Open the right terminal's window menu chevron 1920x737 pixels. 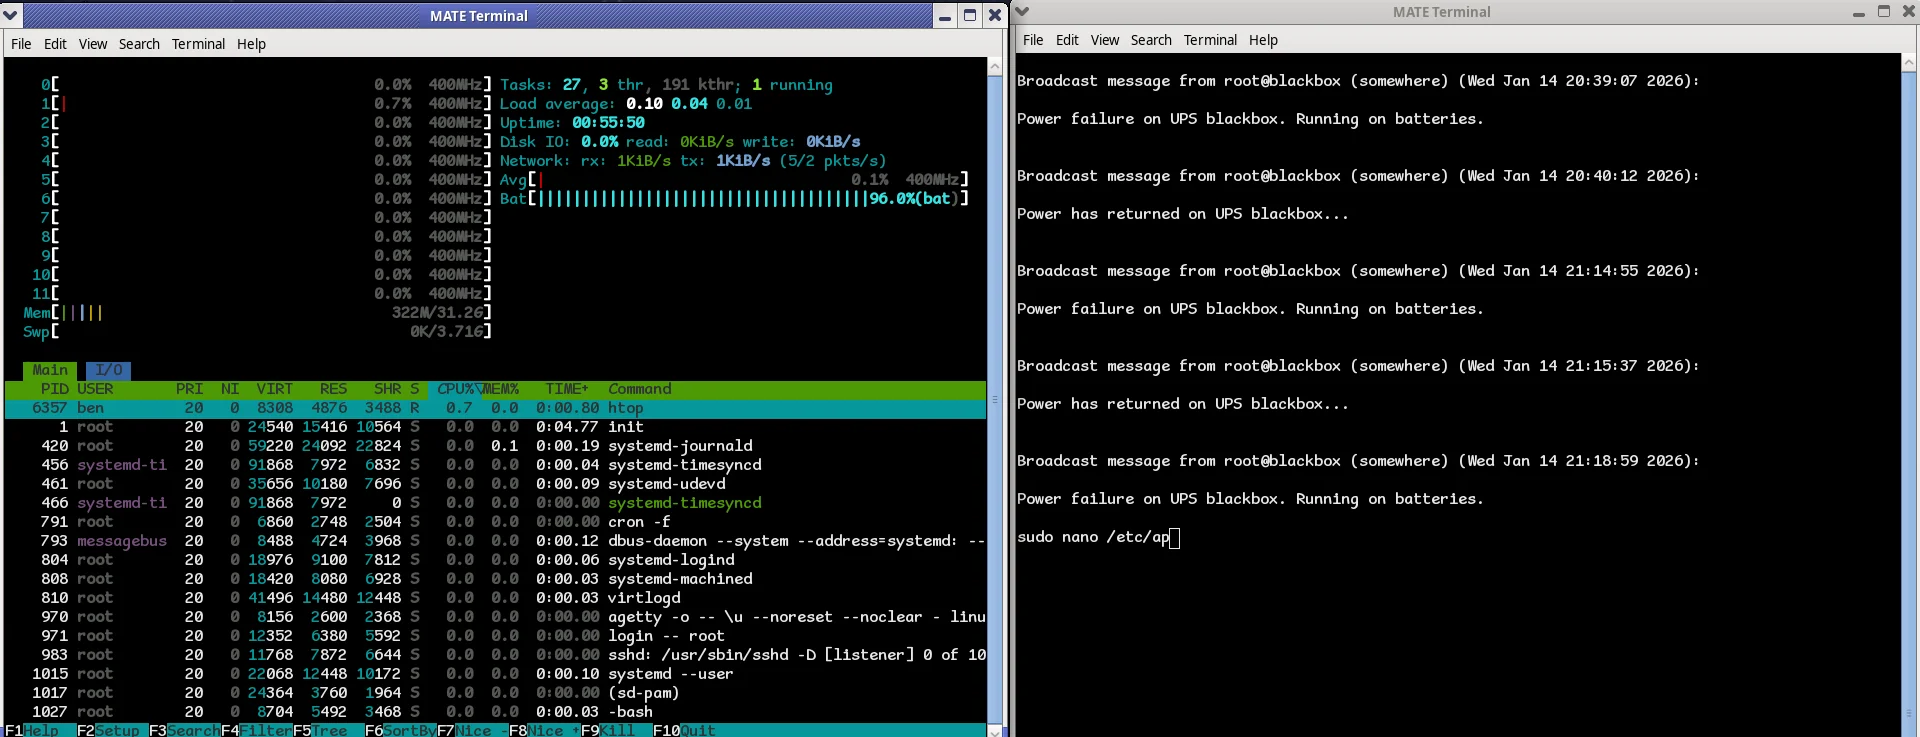coord(1022,12)
